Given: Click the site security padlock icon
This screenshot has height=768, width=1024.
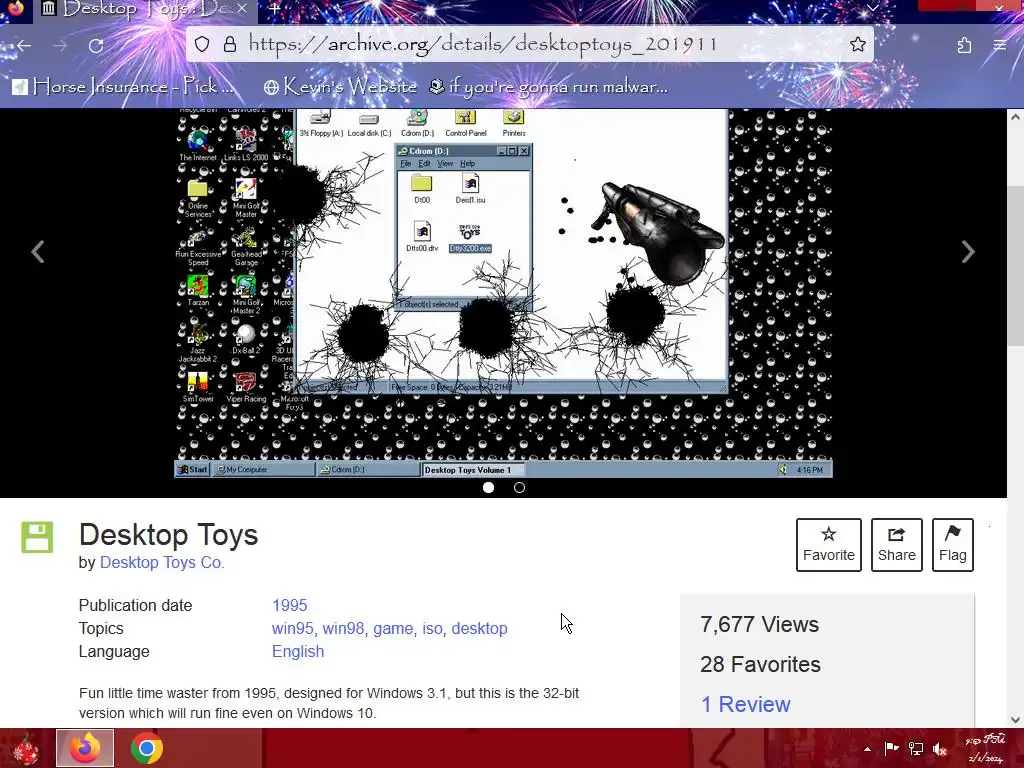Looking at the screenshot, I should point(230,44).
